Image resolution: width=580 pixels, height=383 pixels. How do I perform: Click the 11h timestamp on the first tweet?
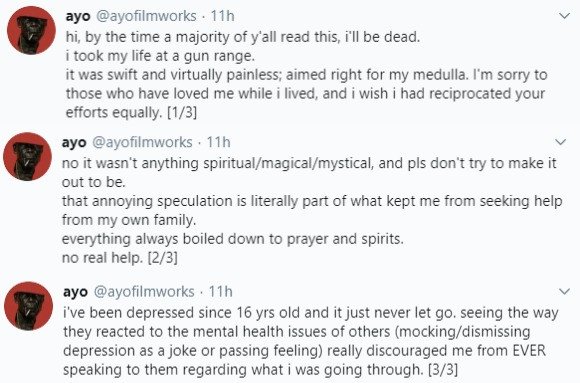point(222,16)
